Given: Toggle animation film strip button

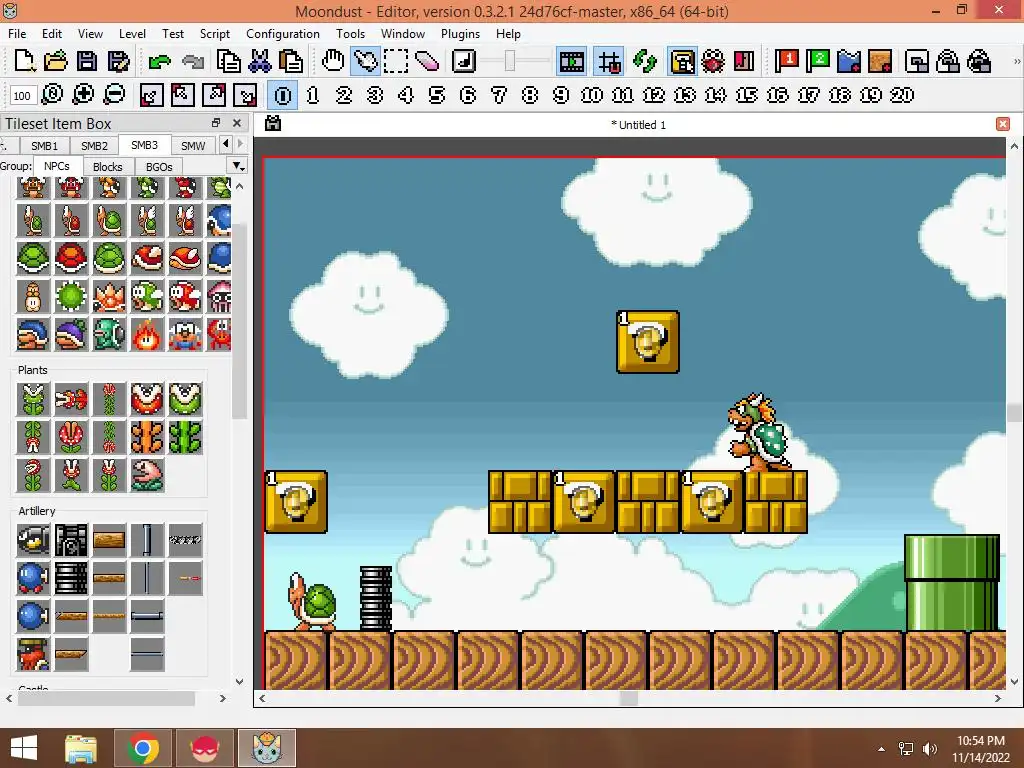Looking at the screenshot, I should coord(571,61).
